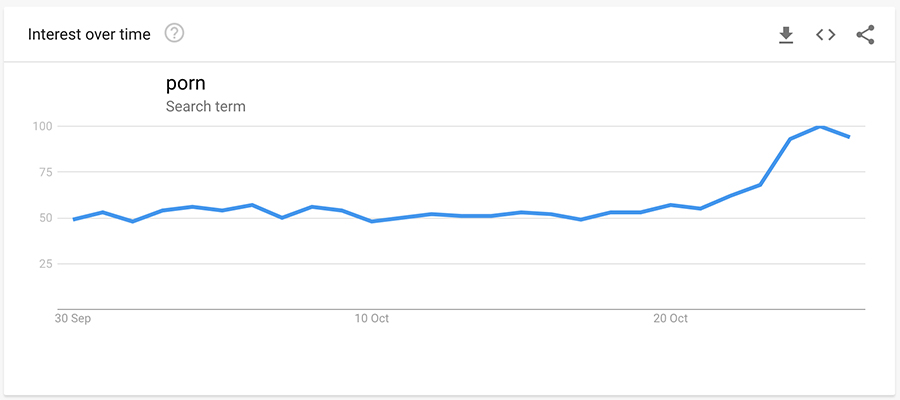Select the line point above 10 Oct
This screenshot has width=900, height=400.
click(372, 221)
